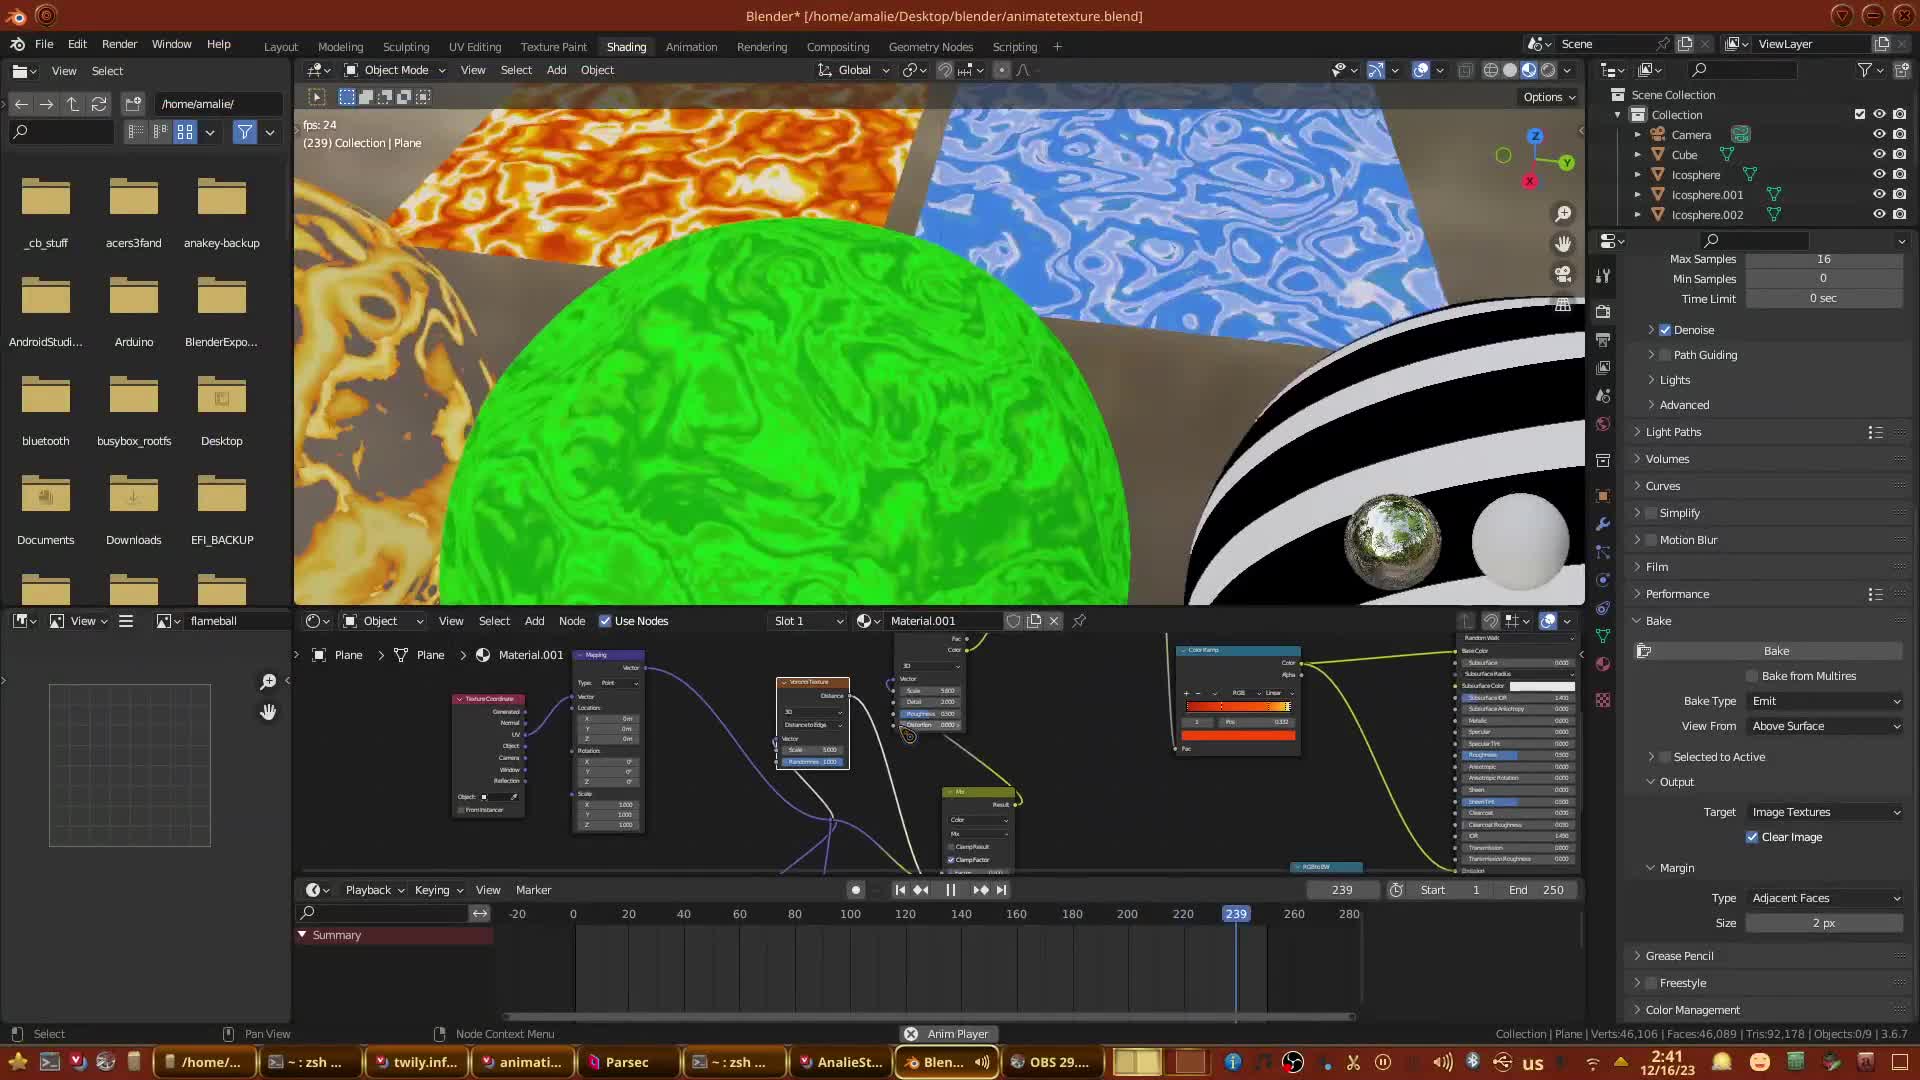Uncheck the Denoise checkbox
Image resolution: width=1920 pixels, height=1080 pixels.
[1665, 330]
